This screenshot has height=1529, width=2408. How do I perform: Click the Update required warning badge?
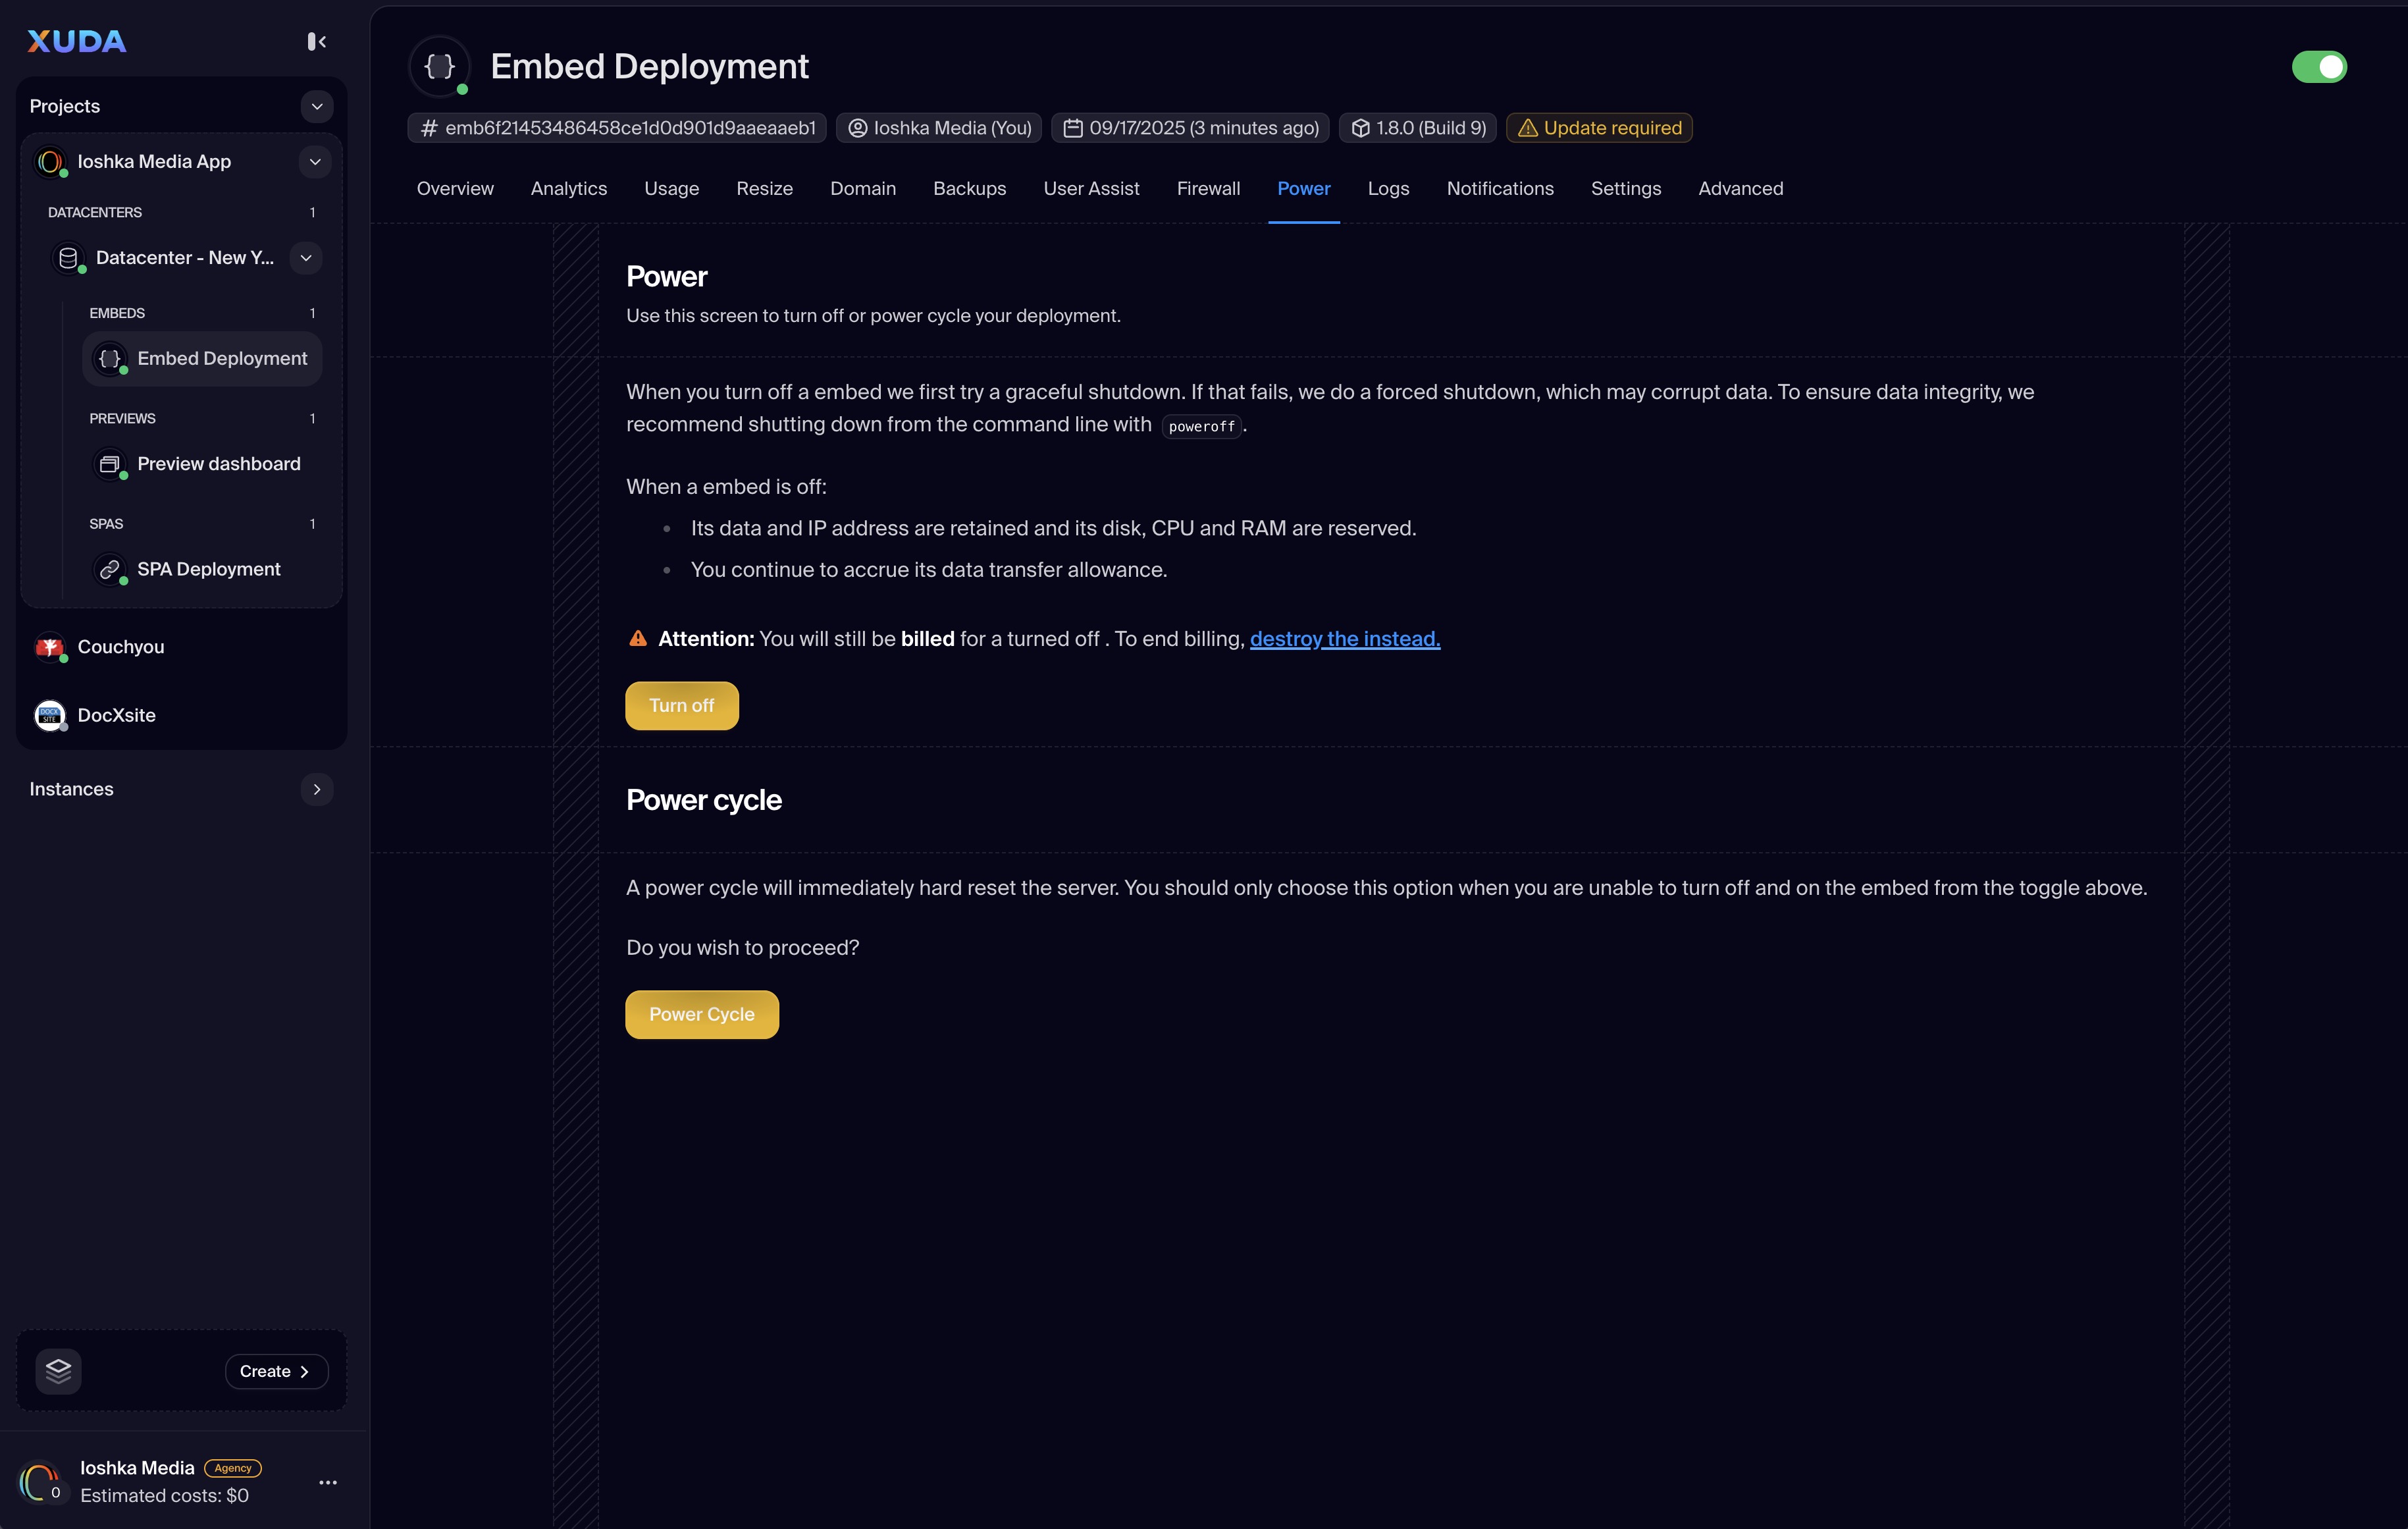coord(1598,128)
